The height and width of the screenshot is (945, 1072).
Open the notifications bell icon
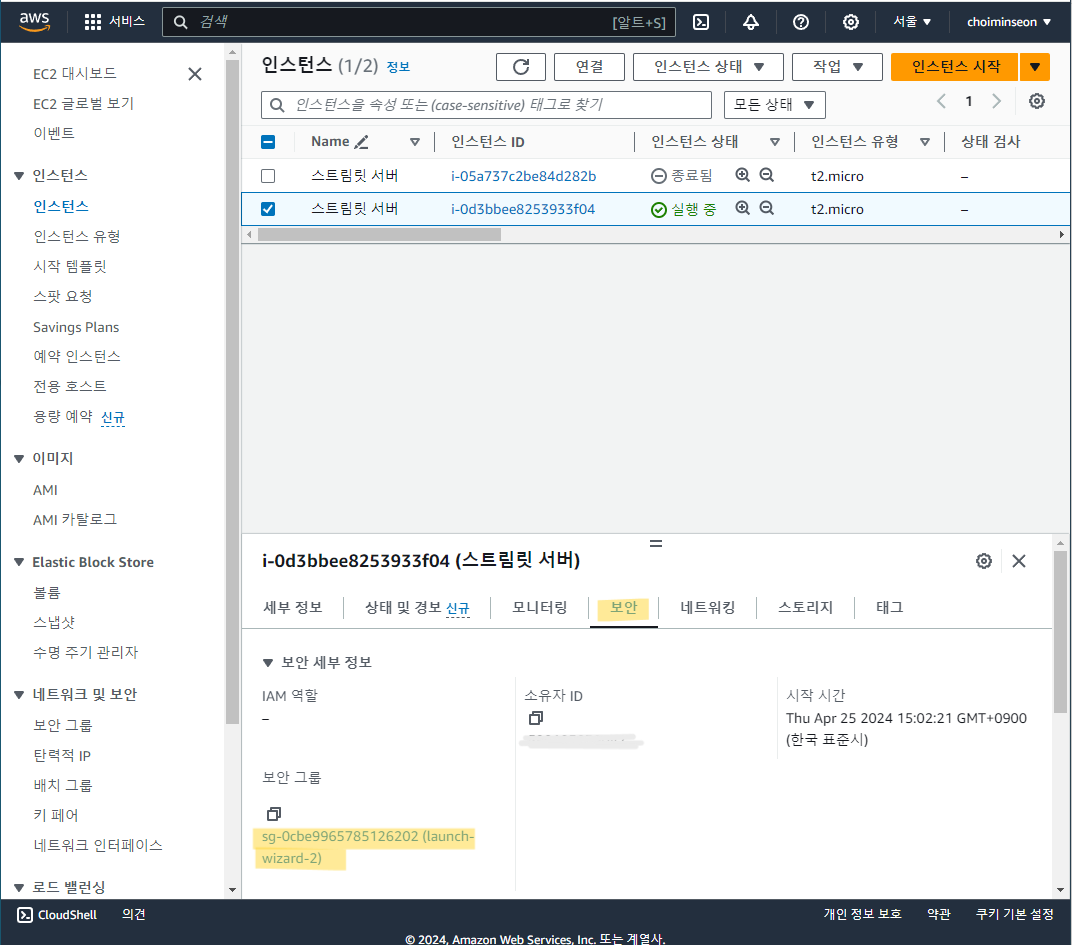point(751,22)
